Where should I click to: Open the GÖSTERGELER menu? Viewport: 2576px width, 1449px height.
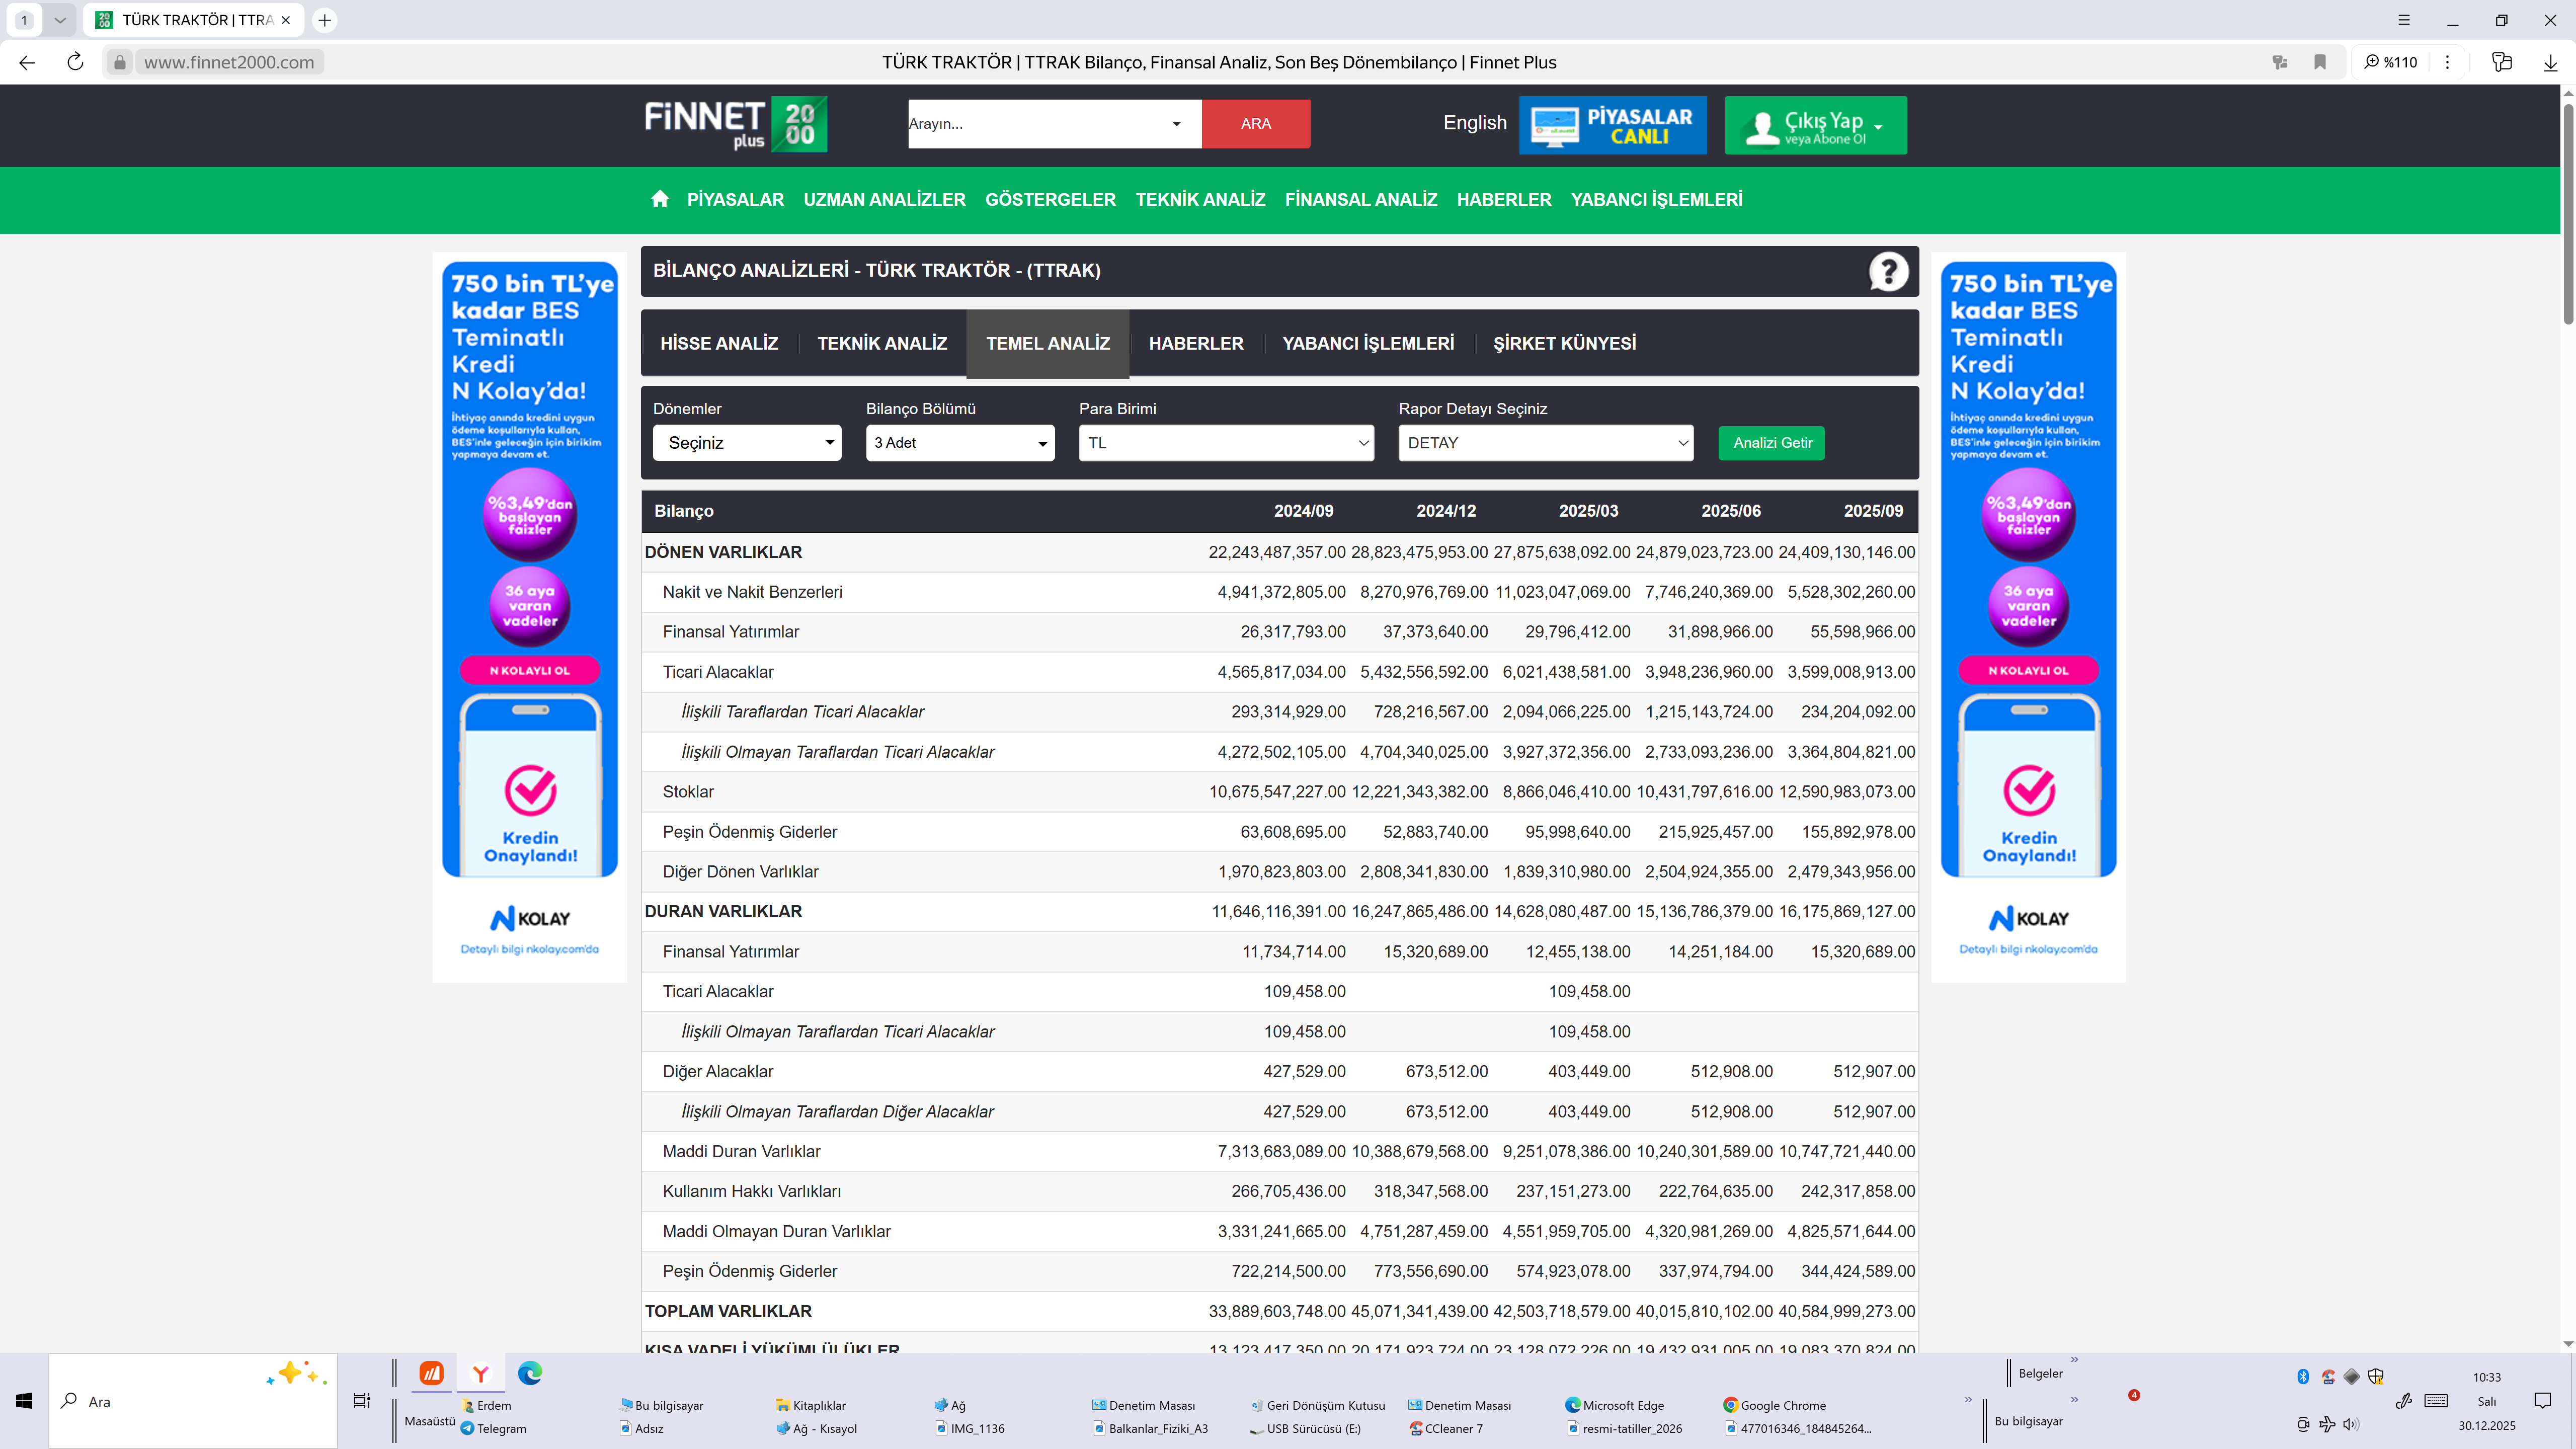(x=1050, y=200)
